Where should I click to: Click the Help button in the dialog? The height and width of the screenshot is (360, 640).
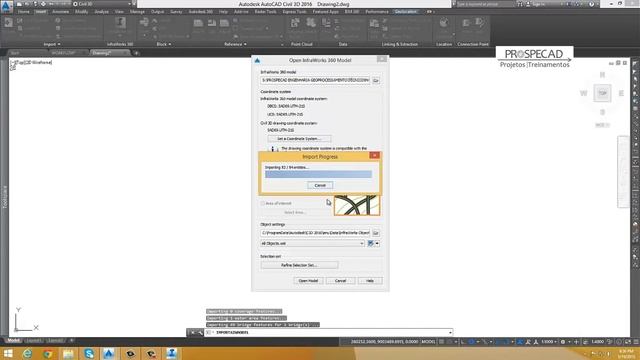[370, 281]
